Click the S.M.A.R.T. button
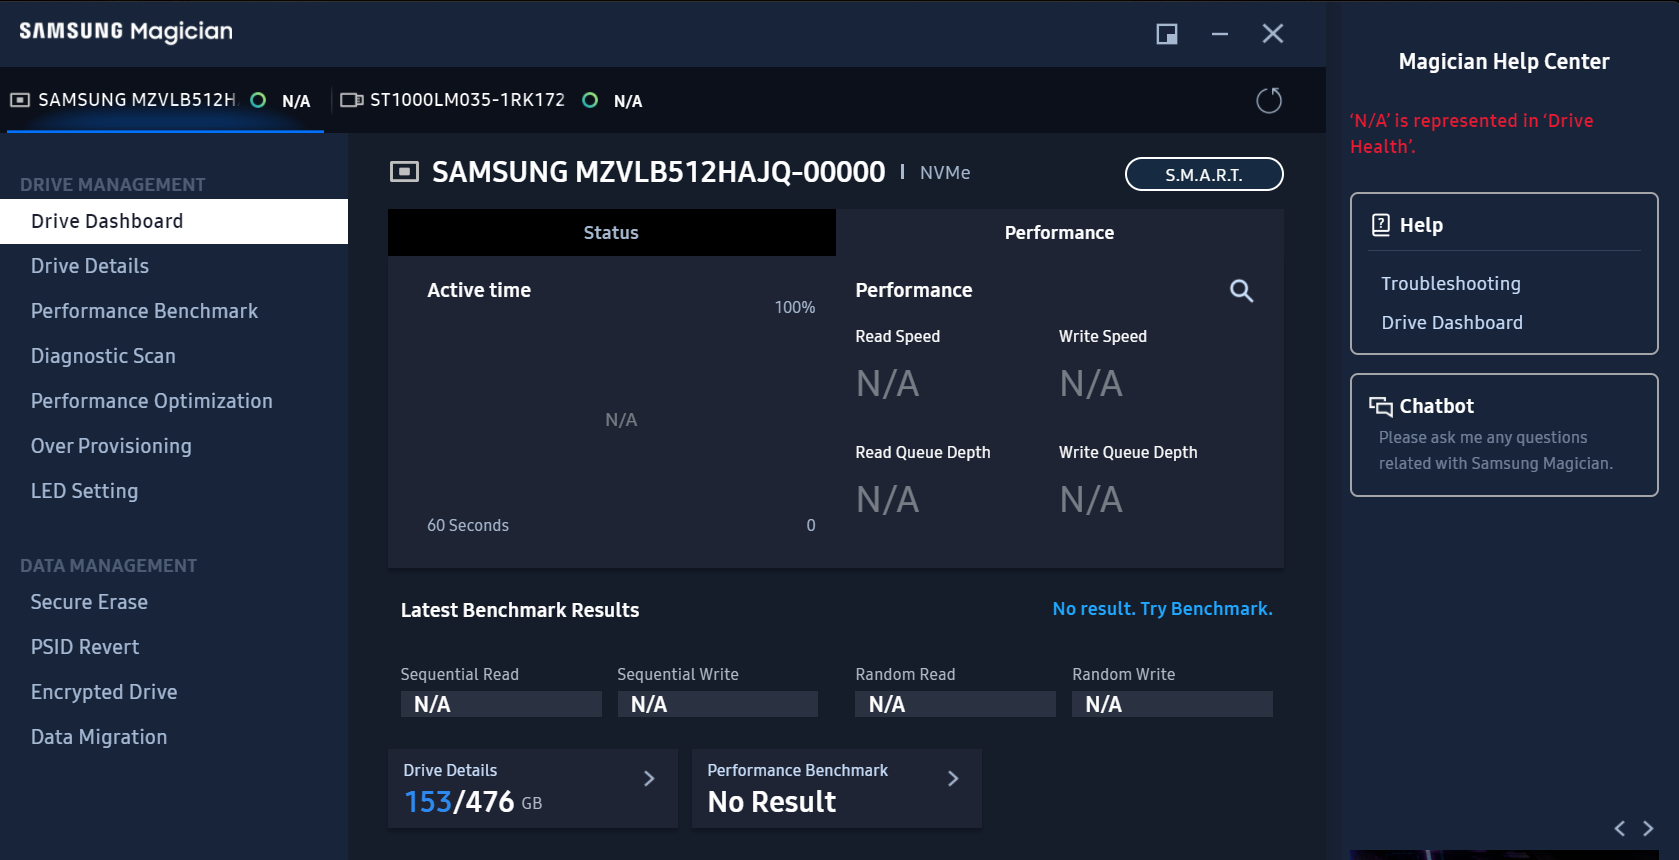 coord(1204,174)
